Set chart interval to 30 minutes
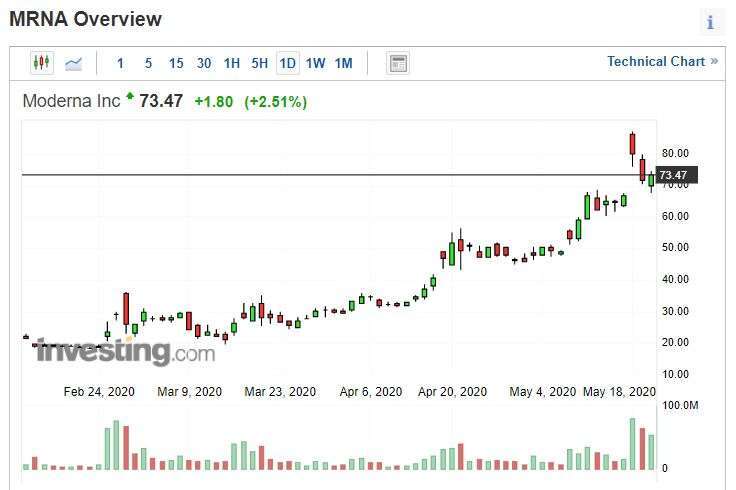This screenshot has height=490, width=736. point(204,63)
